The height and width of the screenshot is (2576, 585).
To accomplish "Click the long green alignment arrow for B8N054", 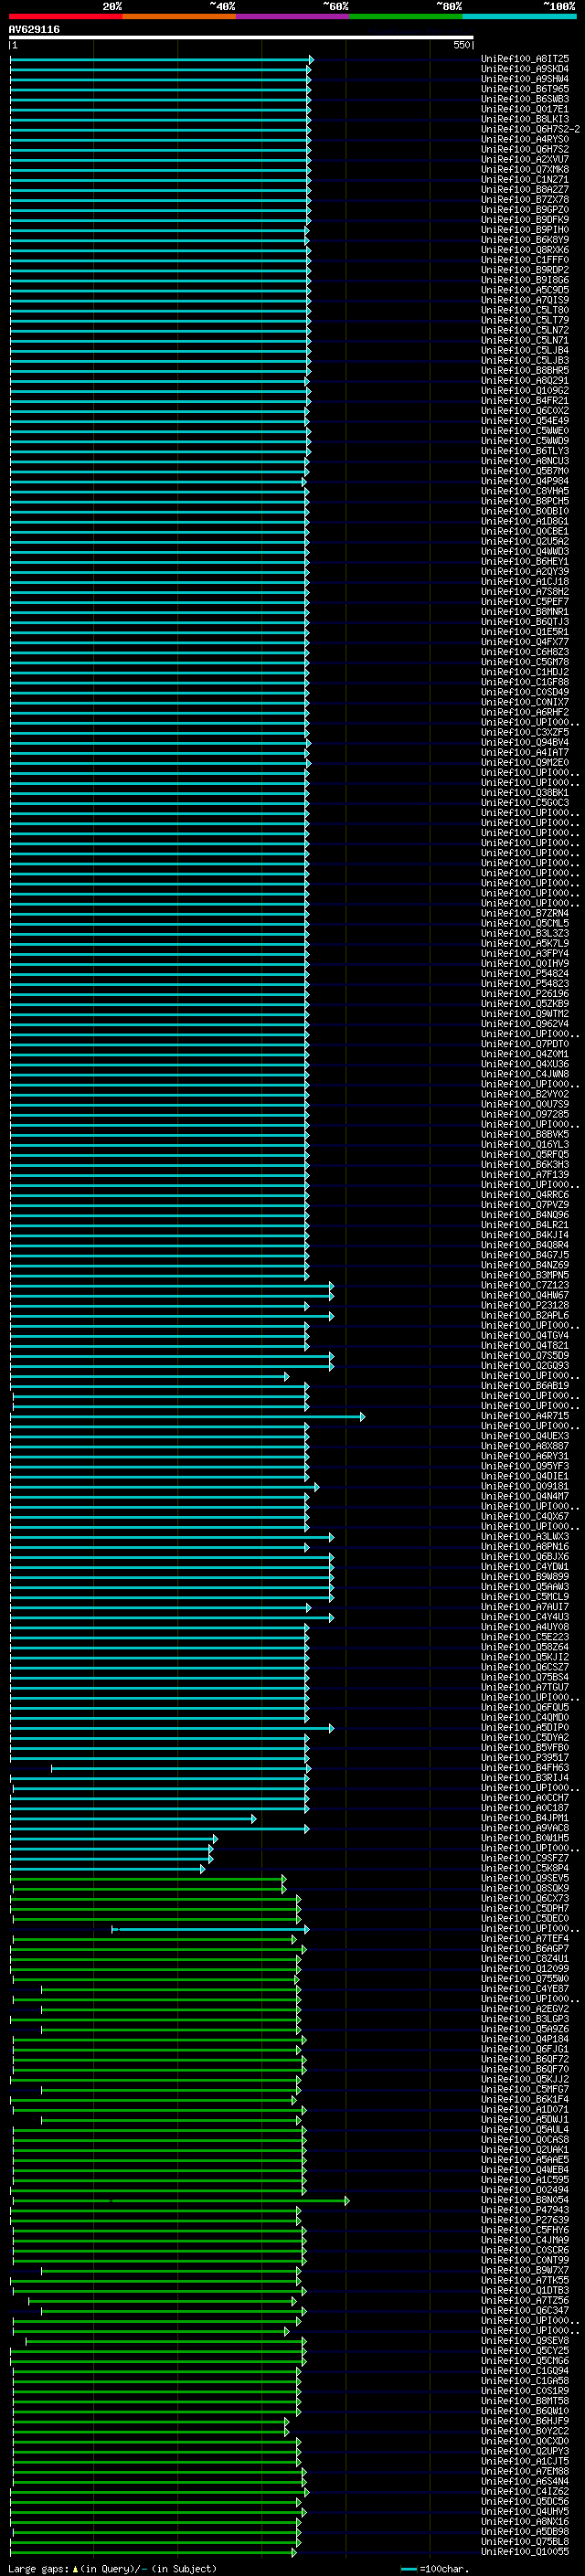I will click(181, 2200).
